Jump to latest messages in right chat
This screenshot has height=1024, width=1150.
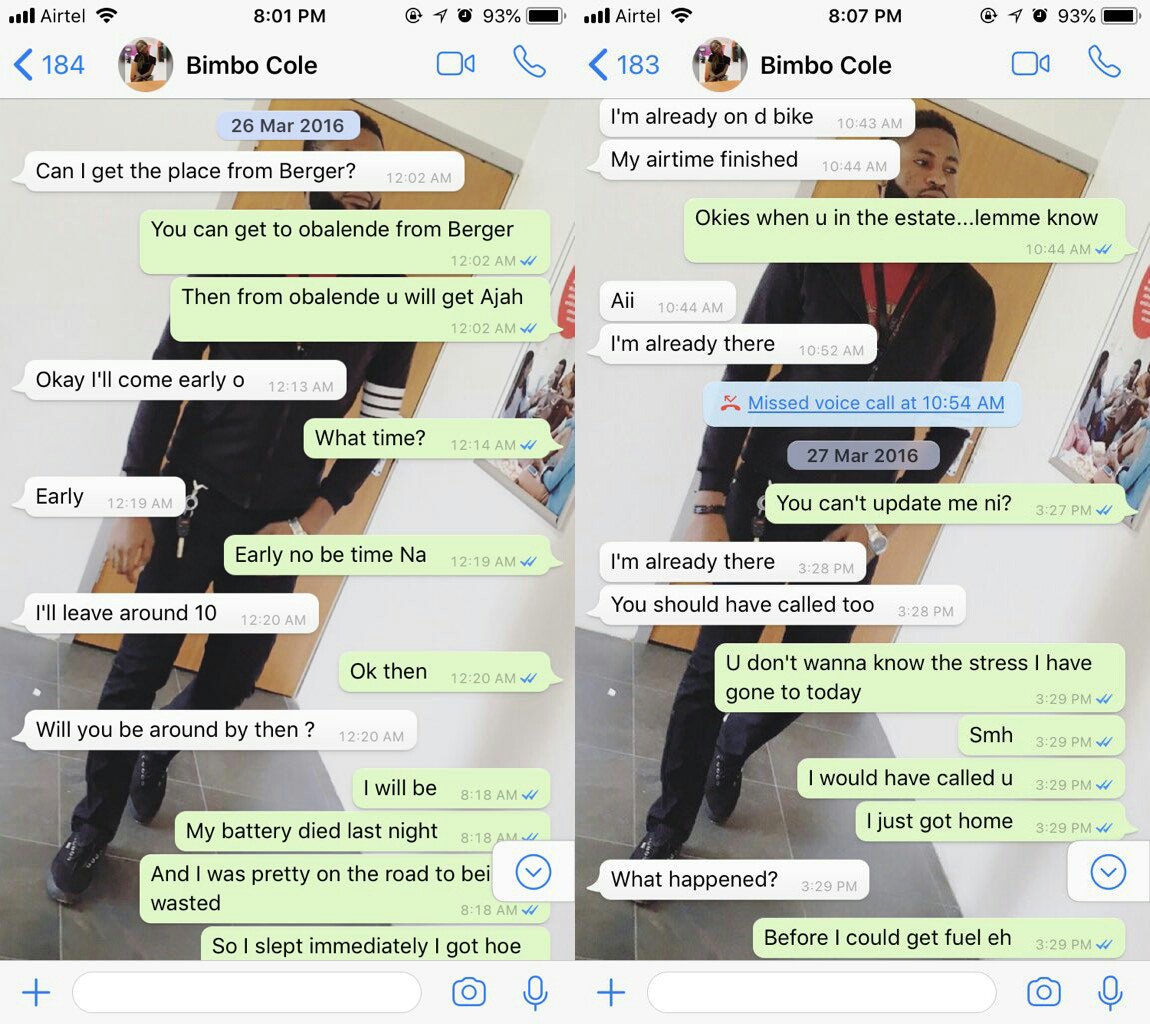point(1108,872)
